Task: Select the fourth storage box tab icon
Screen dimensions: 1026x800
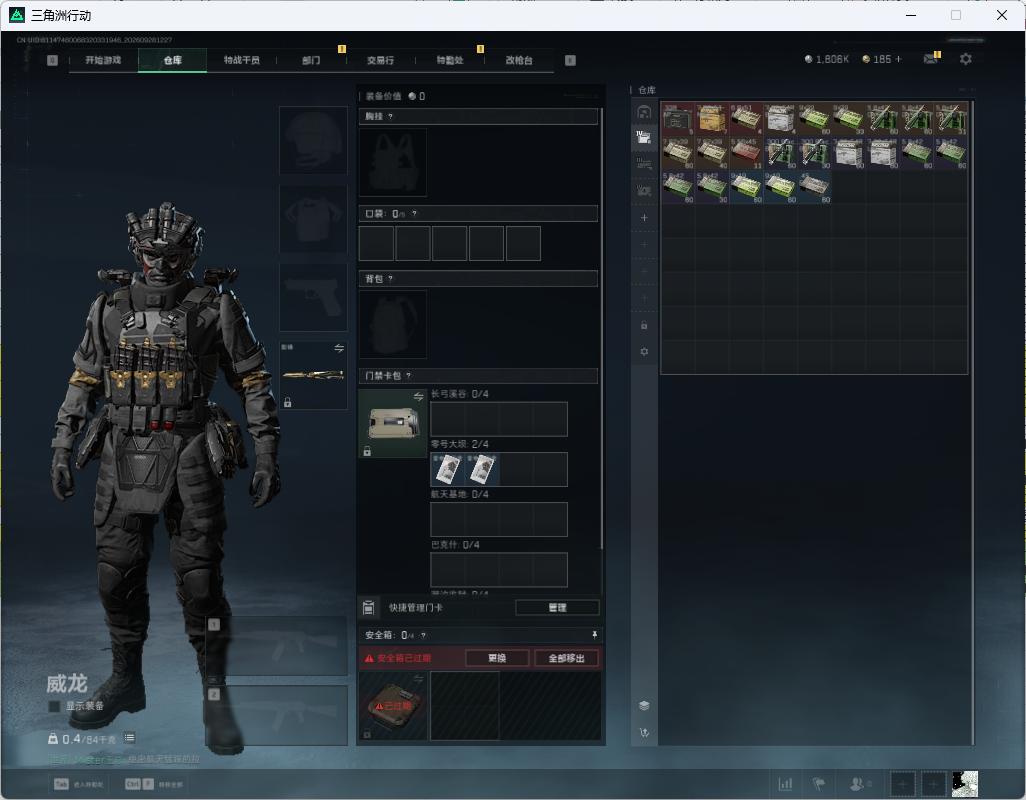Action: [644, 190]
